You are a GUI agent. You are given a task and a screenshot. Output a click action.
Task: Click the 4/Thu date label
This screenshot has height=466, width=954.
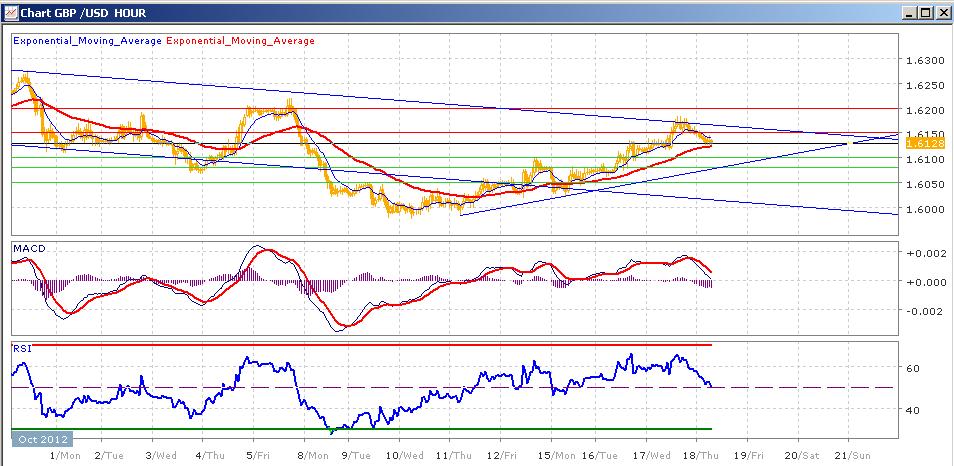pyautogui.click(x=209, y=454)
